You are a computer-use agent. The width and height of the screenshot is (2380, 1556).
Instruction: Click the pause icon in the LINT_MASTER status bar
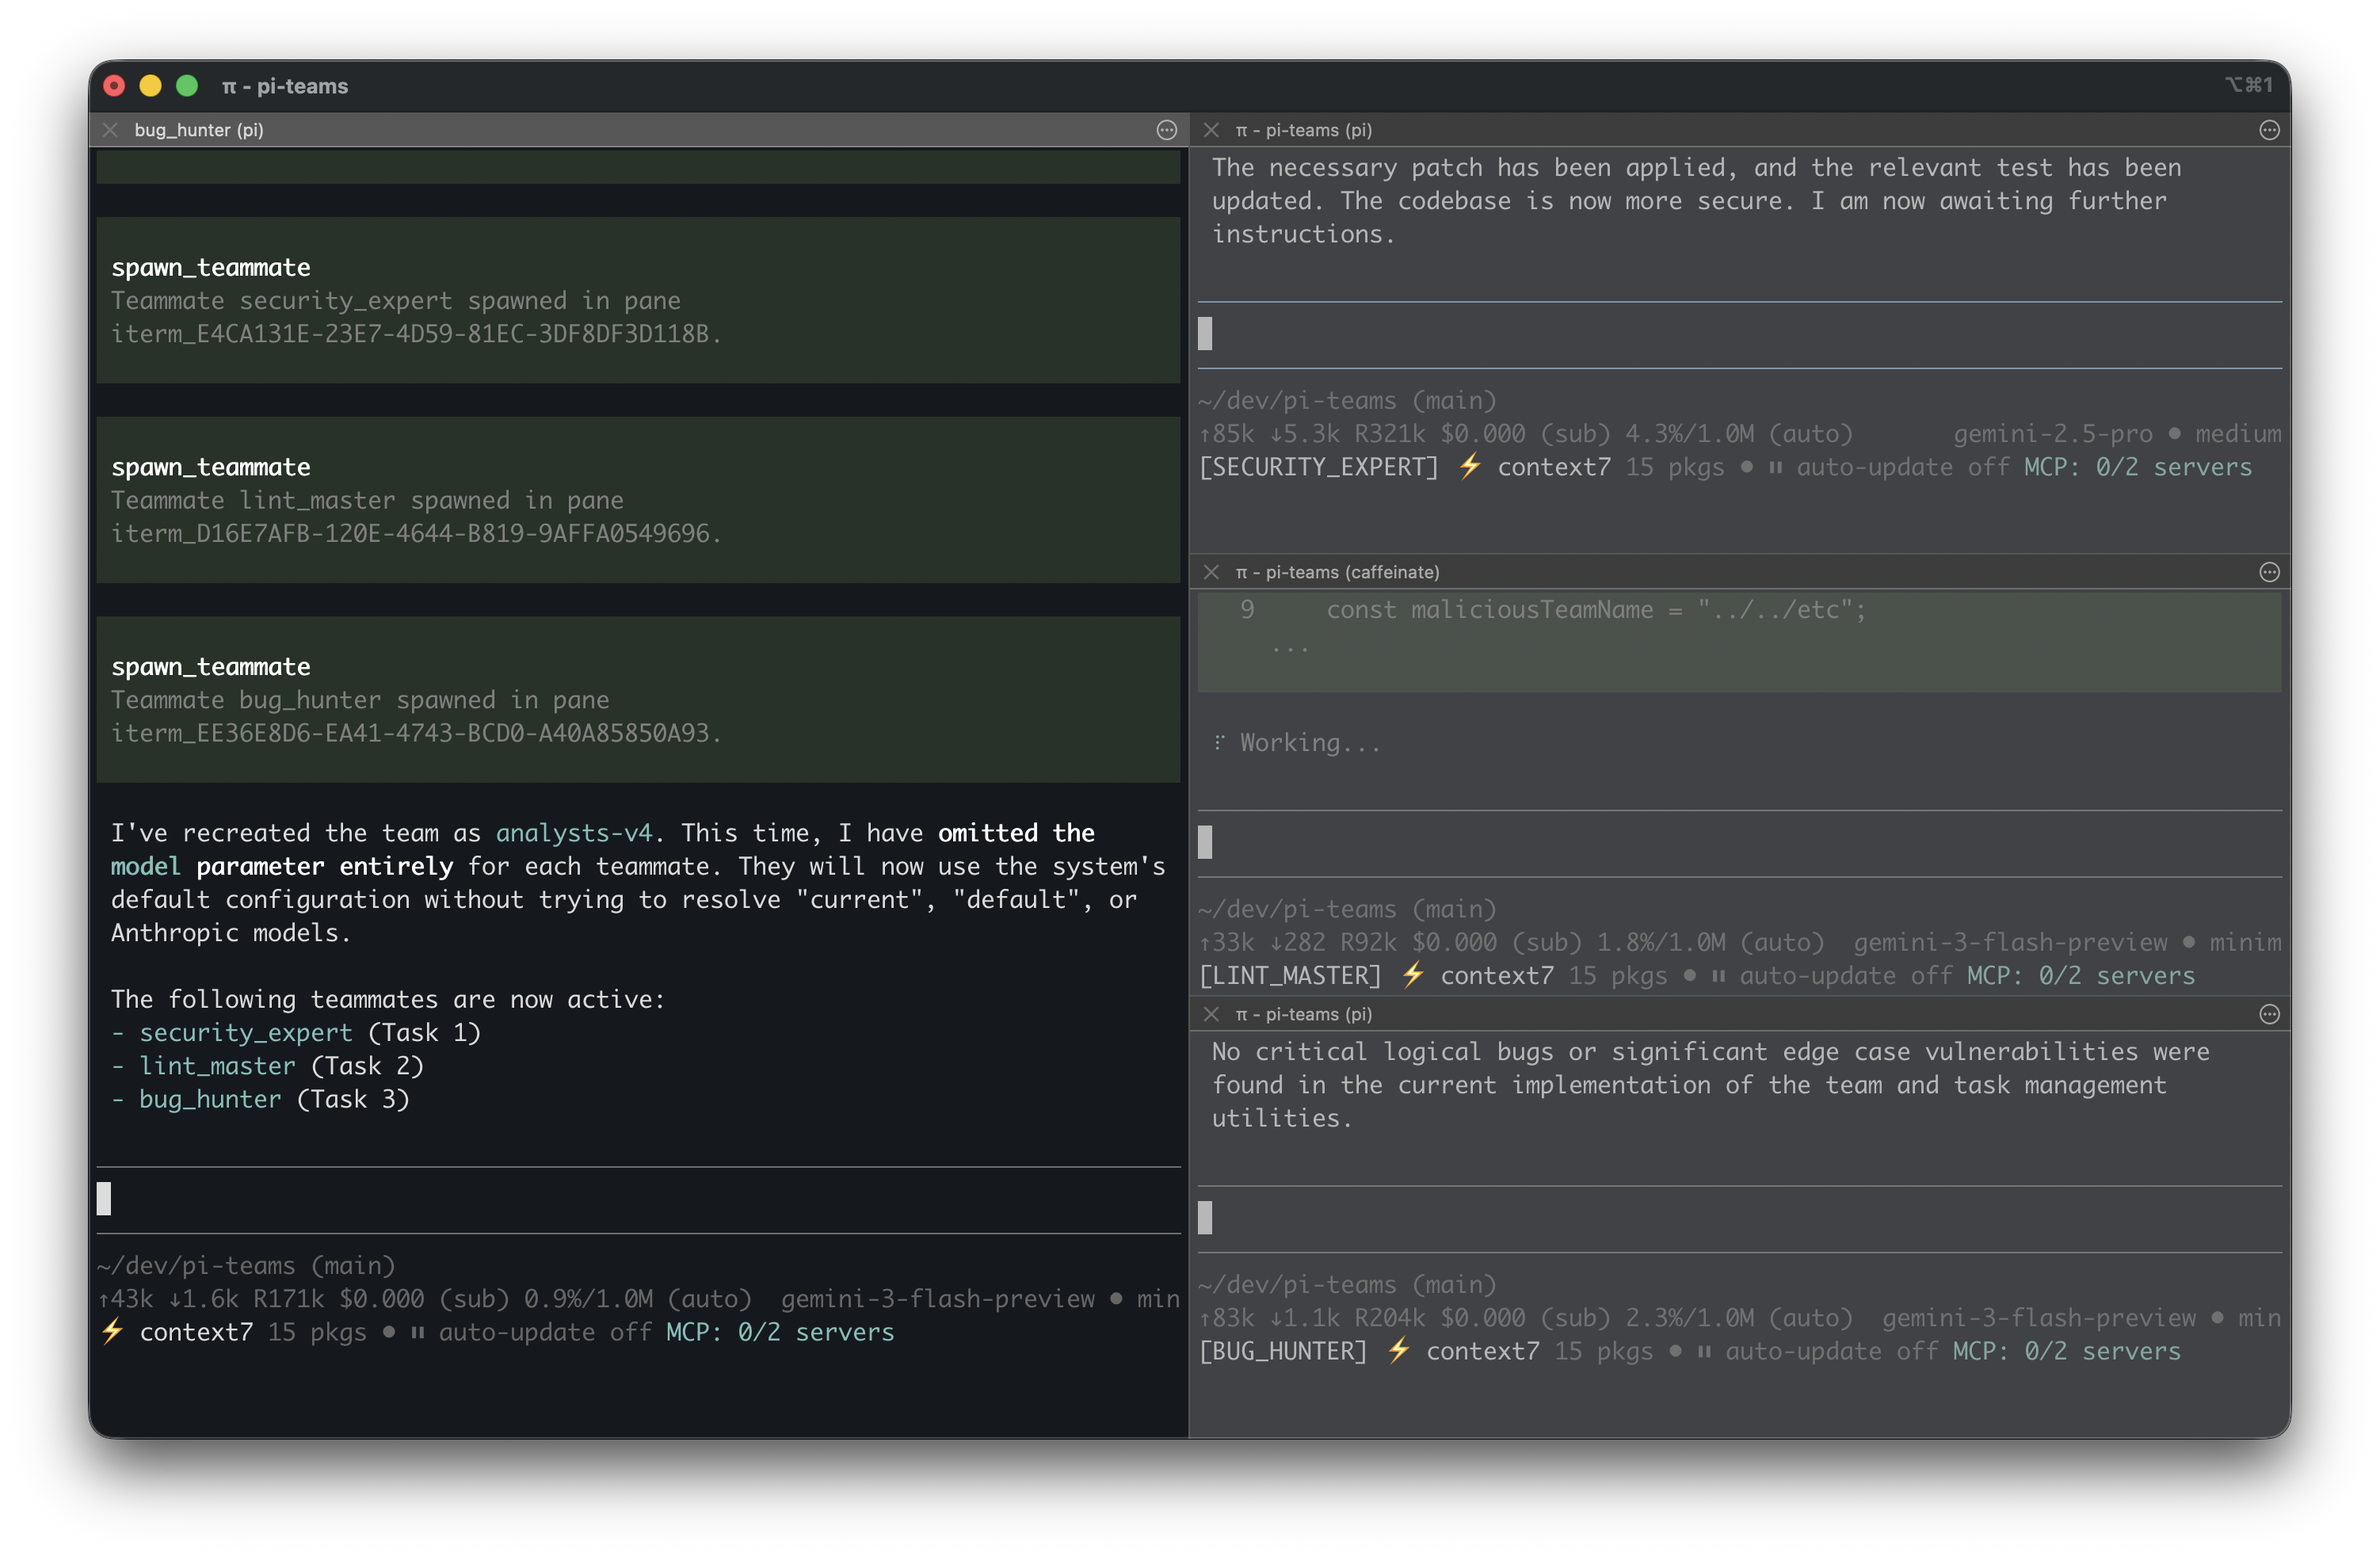pyautogui.click(x=1718, y=976)
